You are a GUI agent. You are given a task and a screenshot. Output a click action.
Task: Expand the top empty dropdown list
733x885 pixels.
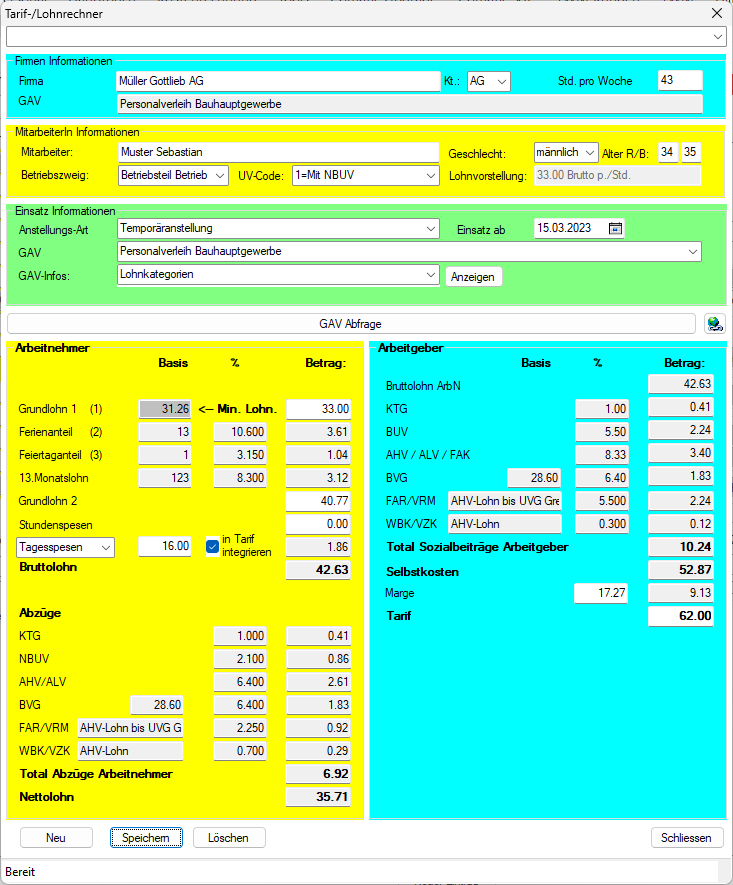point(717,37)
